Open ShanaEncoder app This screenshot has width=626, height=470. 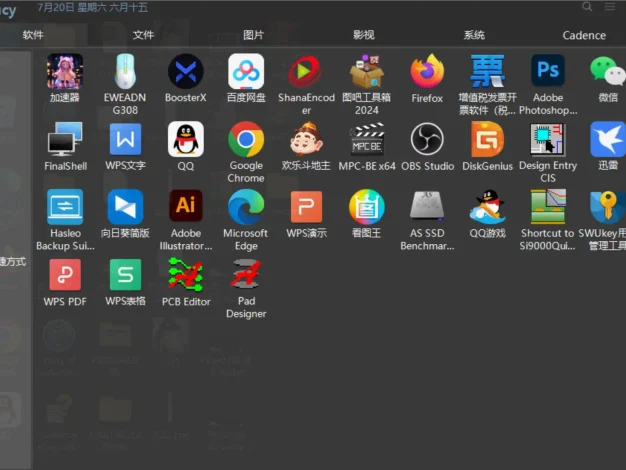(x=306, y=71)
